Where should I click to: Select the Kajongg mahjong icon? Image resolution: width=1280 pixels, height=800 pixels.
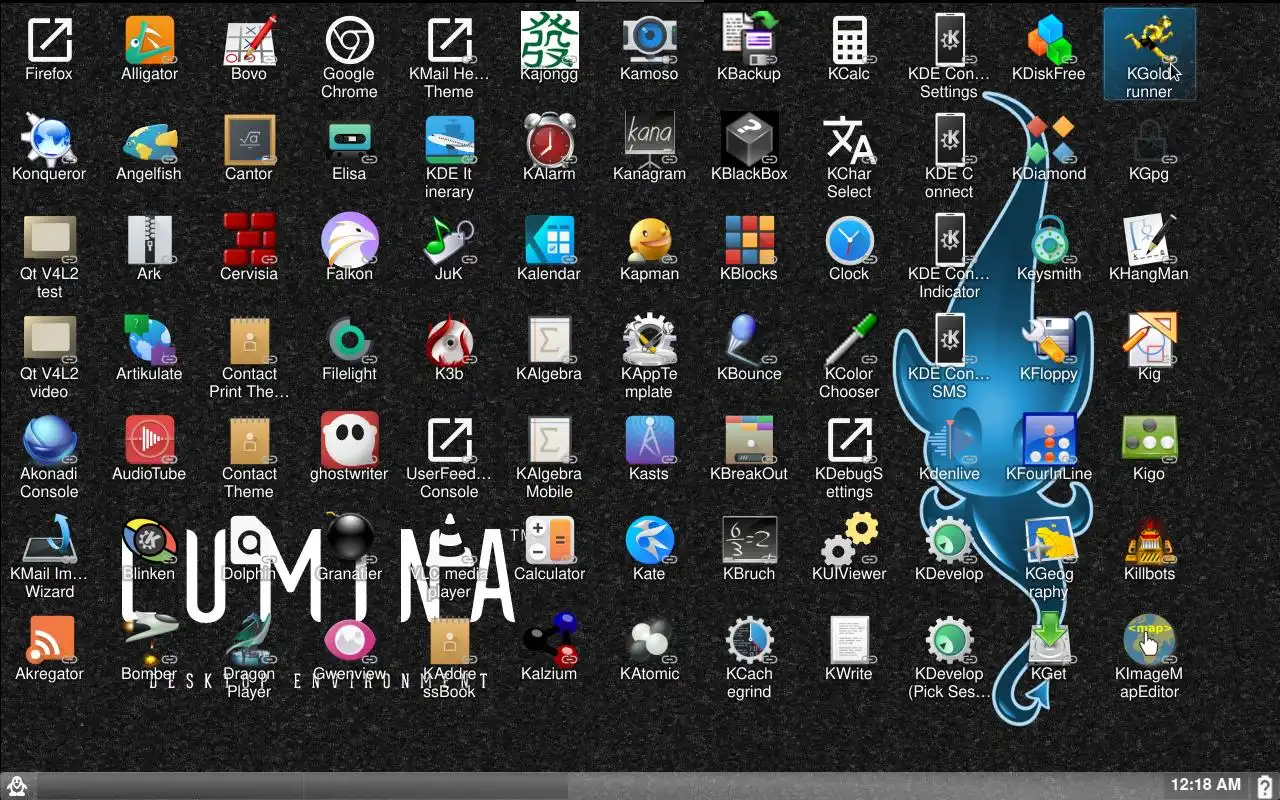pos(549,40)
